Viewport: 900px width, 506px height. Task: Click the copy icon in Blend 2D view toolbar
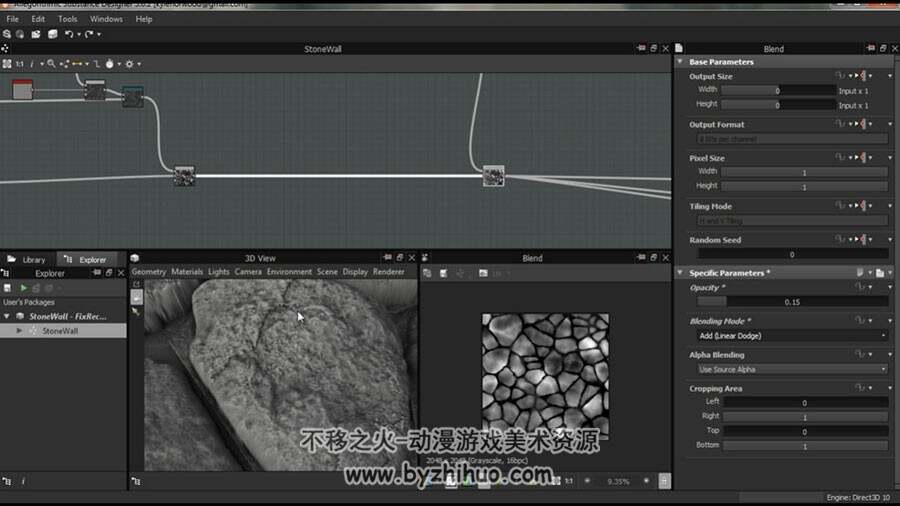click(x=426, y=274)
